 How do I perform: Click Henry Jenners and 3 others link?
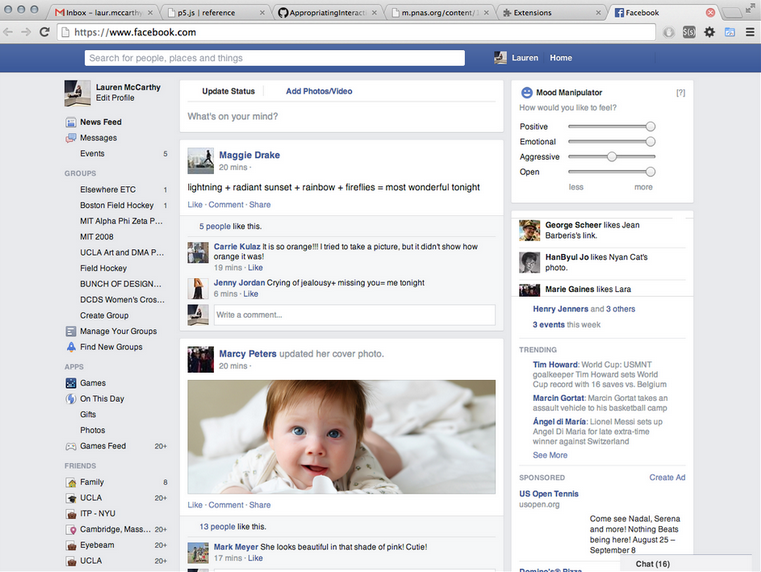pyautogui.click(x=584, y=309)
